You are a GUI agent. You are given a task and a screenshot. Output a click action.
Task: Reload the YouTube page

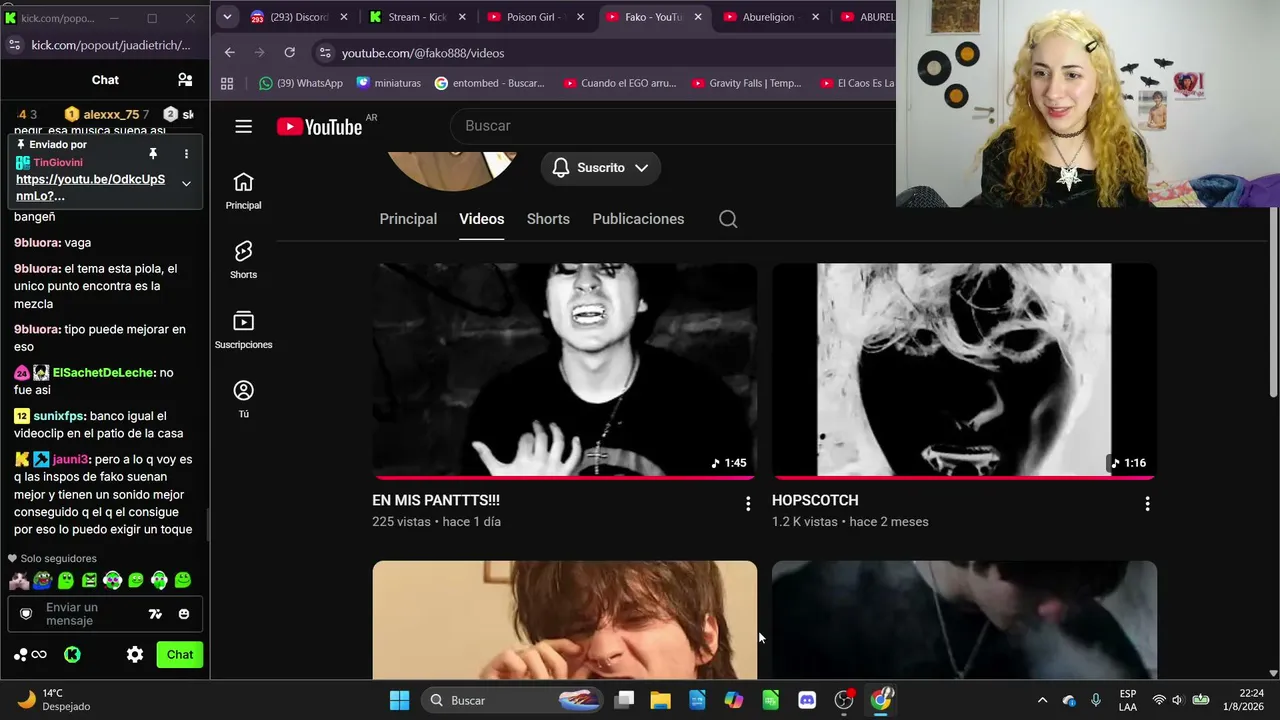pos(289,53)
